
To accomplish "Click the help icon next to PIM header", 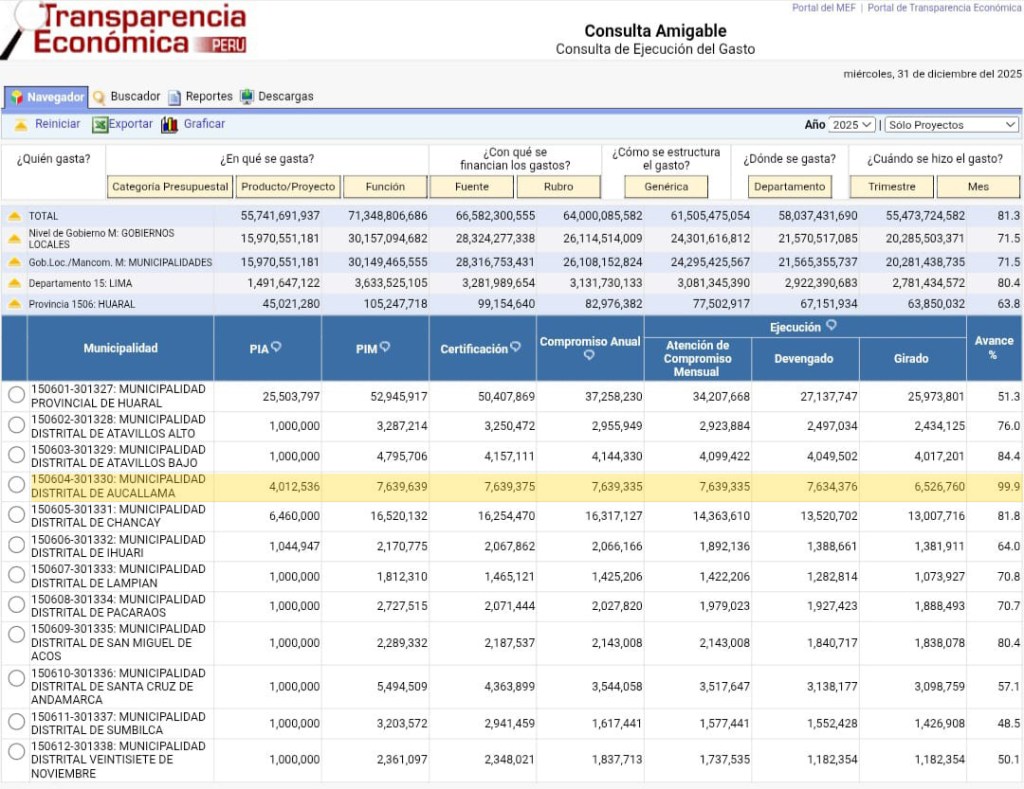I will (385, 347).
